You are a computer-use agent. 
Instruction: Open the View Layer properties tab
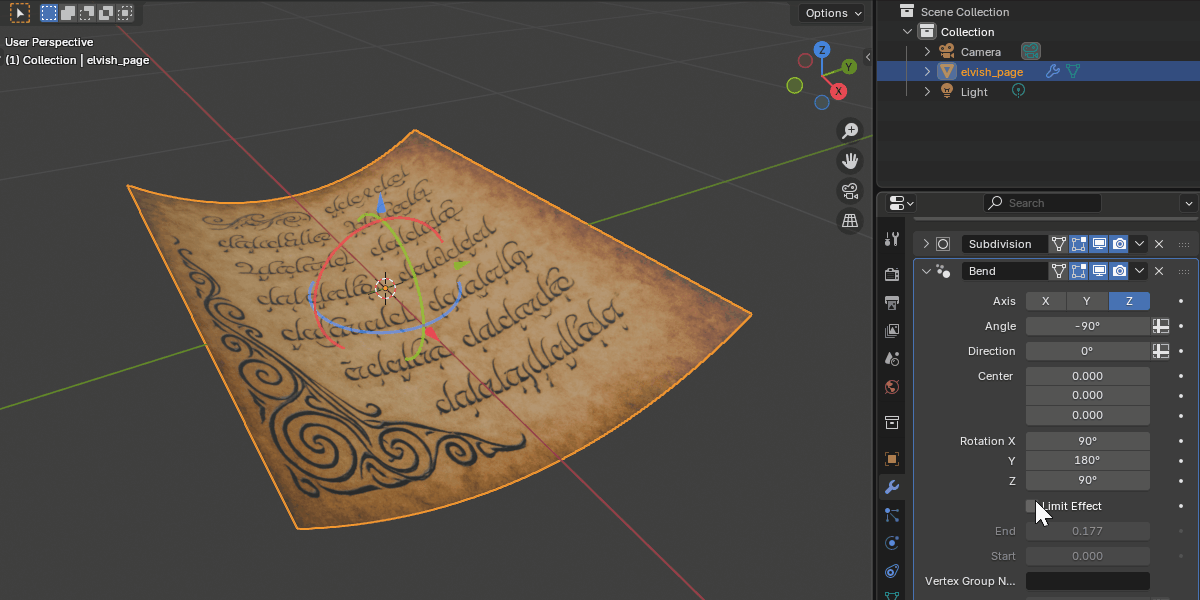[891, 330]
